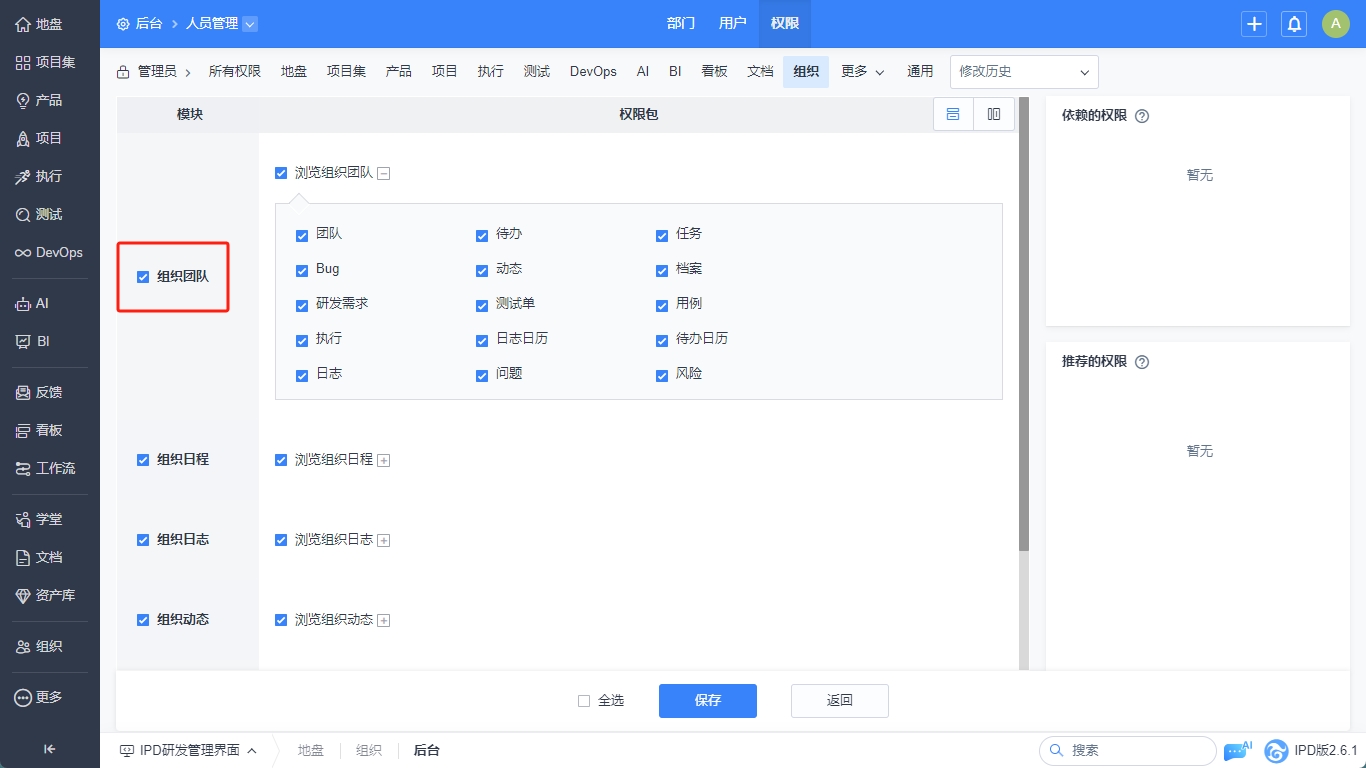The height and width of the screenshot is (768, 1366).
Task: Switch to the column layout view icon
Action: 994,114
